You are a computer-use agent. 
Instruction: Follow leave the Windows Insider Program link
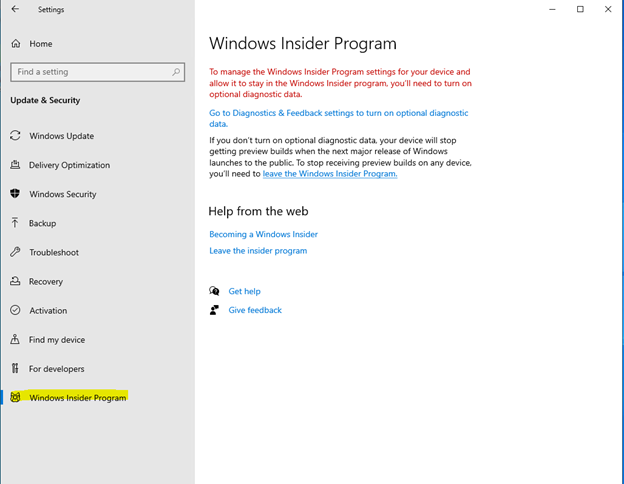330,174
